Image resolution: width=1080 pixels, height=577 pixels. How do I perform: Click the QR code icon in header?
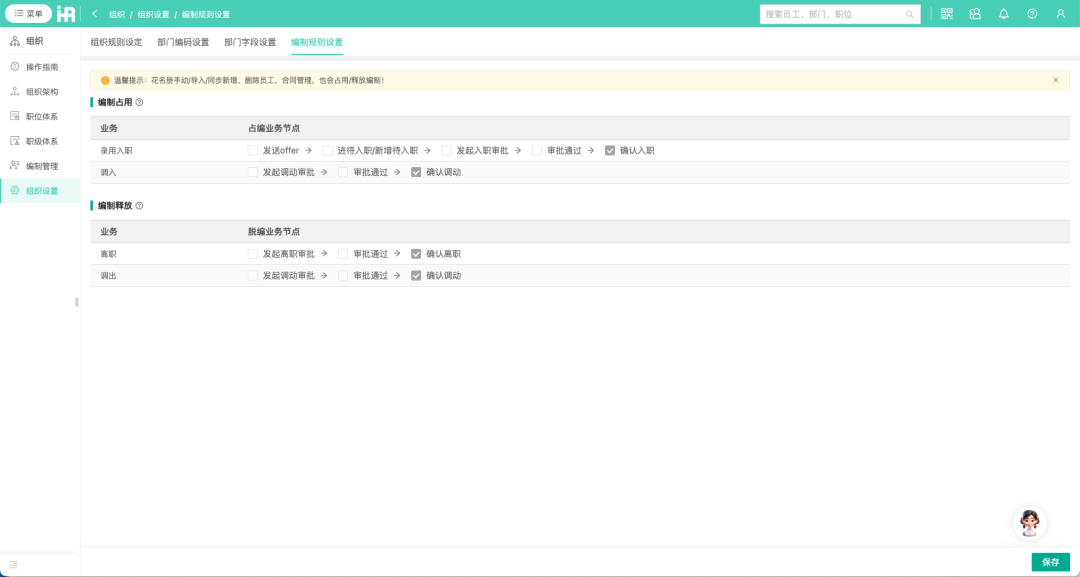pyautogui.click(x=946, y=14)
